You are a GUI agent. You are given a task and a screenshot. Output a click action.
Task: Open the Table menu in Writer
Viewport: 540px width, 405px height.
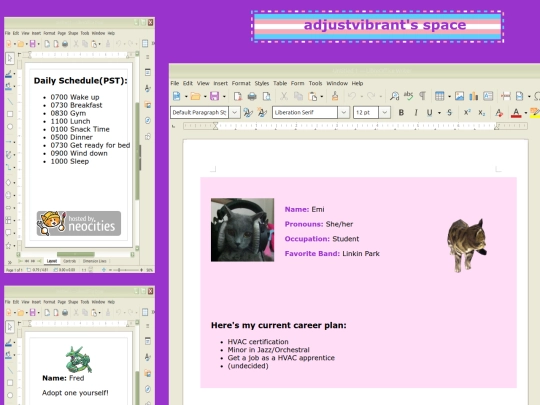click(280, 83)
